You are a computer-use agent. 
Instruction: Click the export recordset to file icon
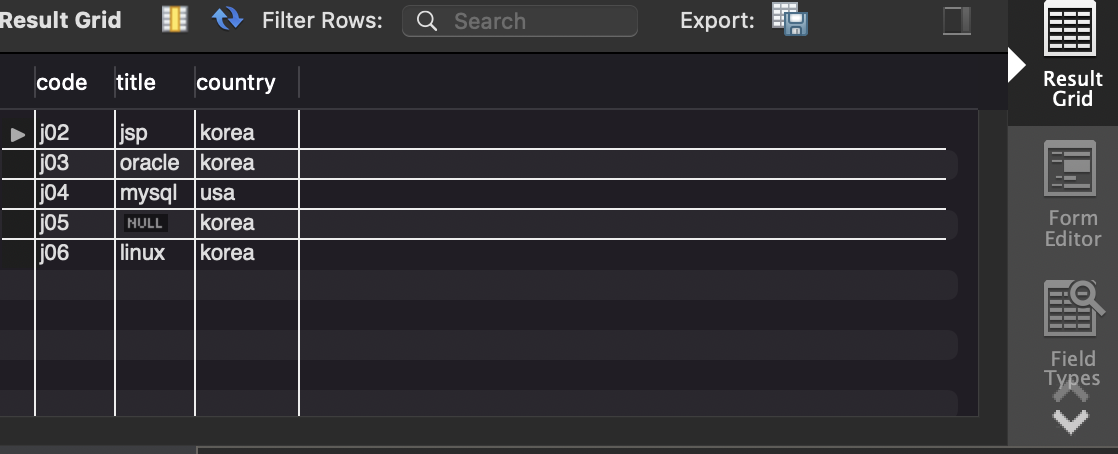789,20
